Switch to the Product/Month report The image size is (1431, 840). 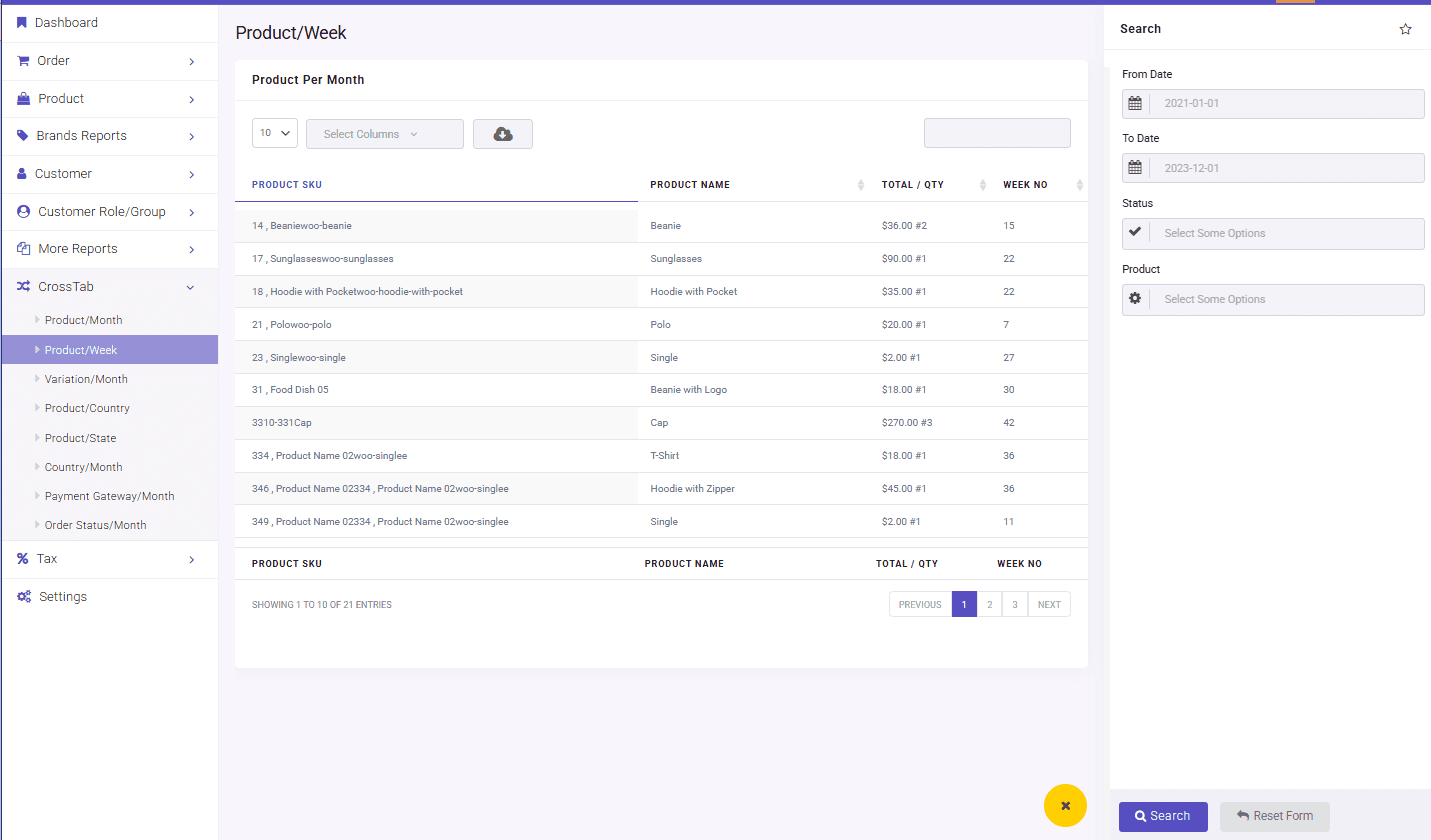pos(82,319)
